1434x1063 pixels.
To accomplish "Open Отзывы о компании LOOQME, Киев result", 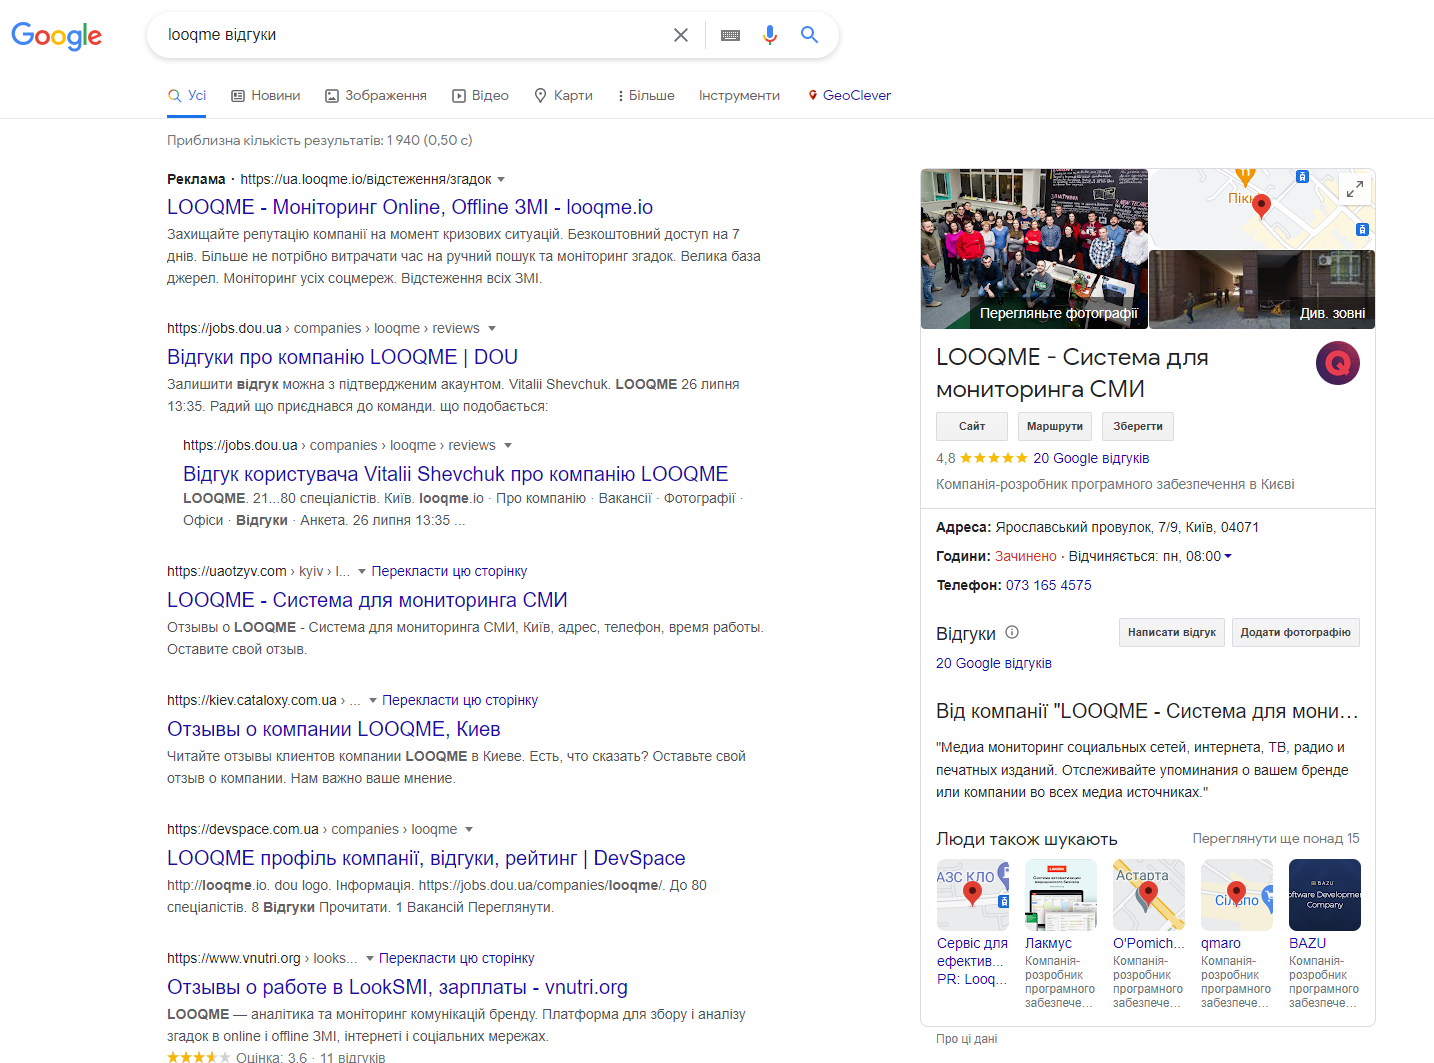I will pos(334,729).
